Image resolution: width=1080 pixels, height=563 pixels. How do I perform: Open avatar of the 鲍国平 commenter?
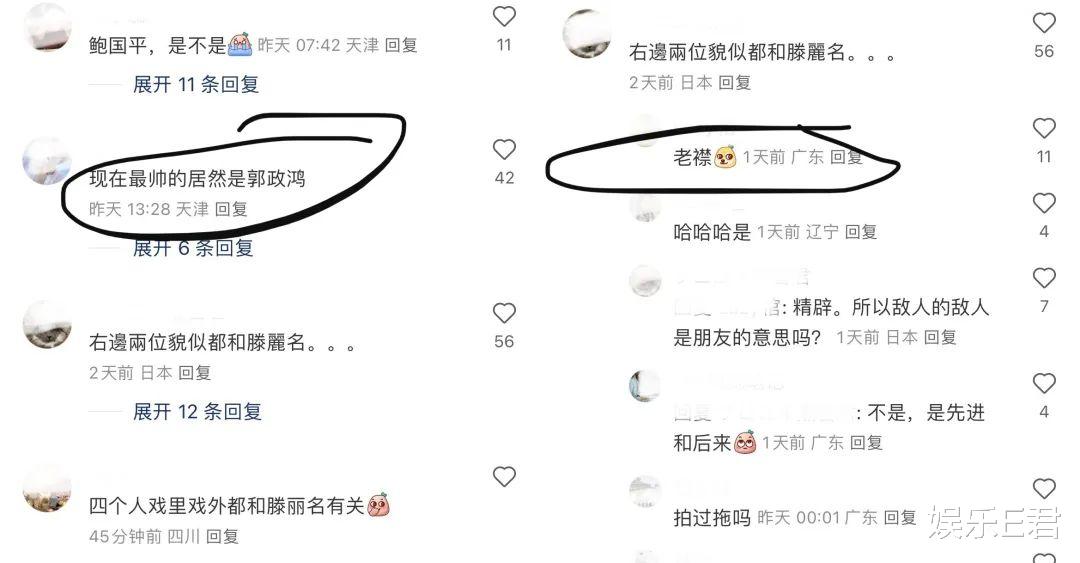click(x=47, y=26)
